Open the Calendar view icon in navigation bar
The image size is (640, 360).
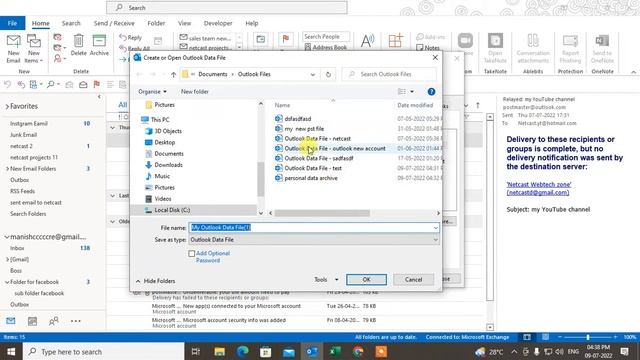pyautogui.click(x=32, y=321)
